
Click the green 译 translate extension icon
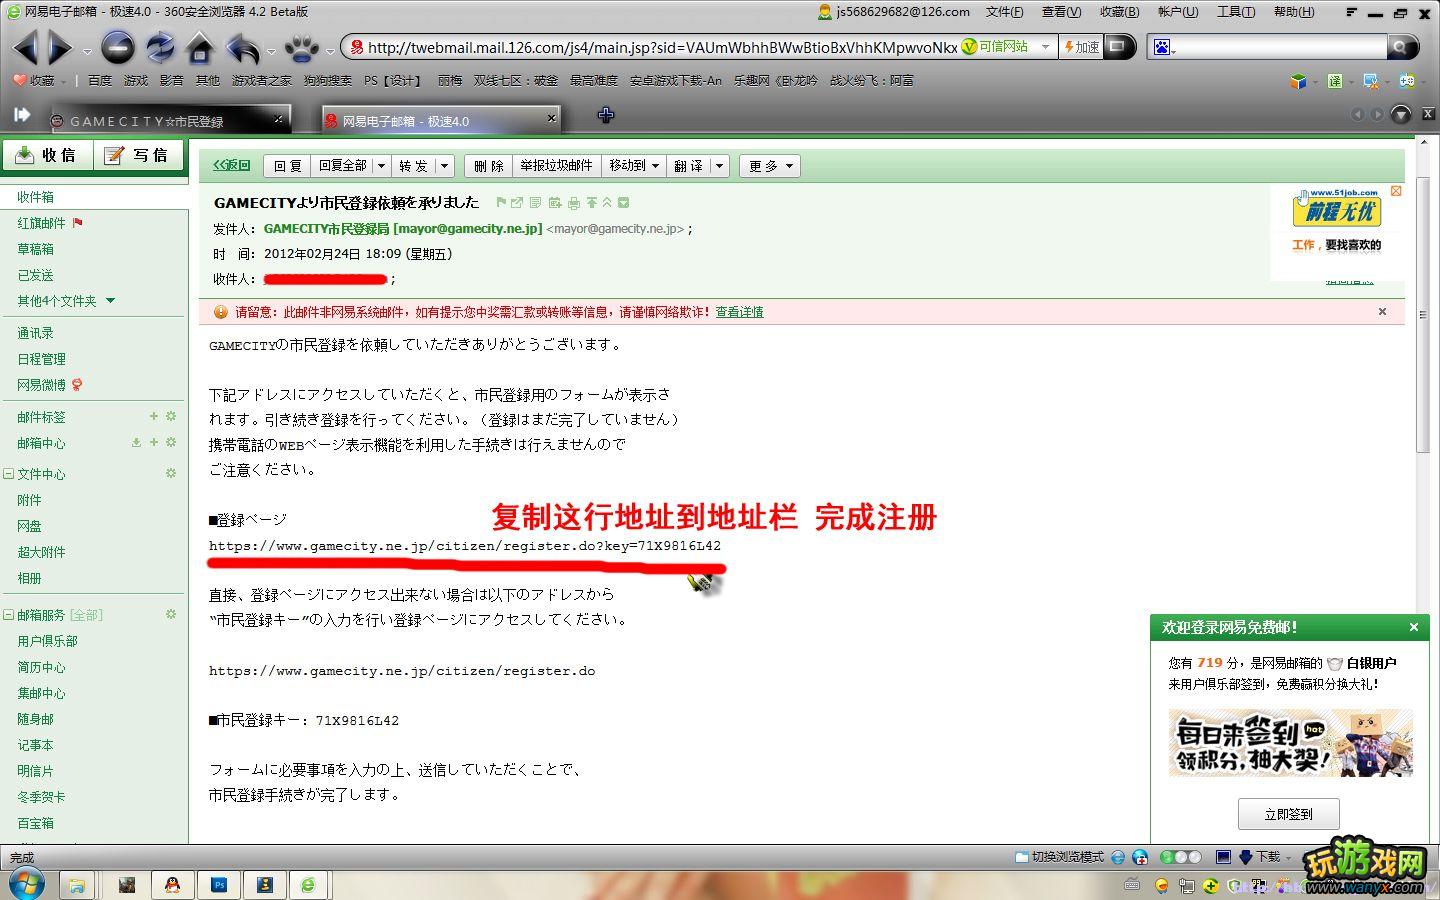coord(1334,81)
